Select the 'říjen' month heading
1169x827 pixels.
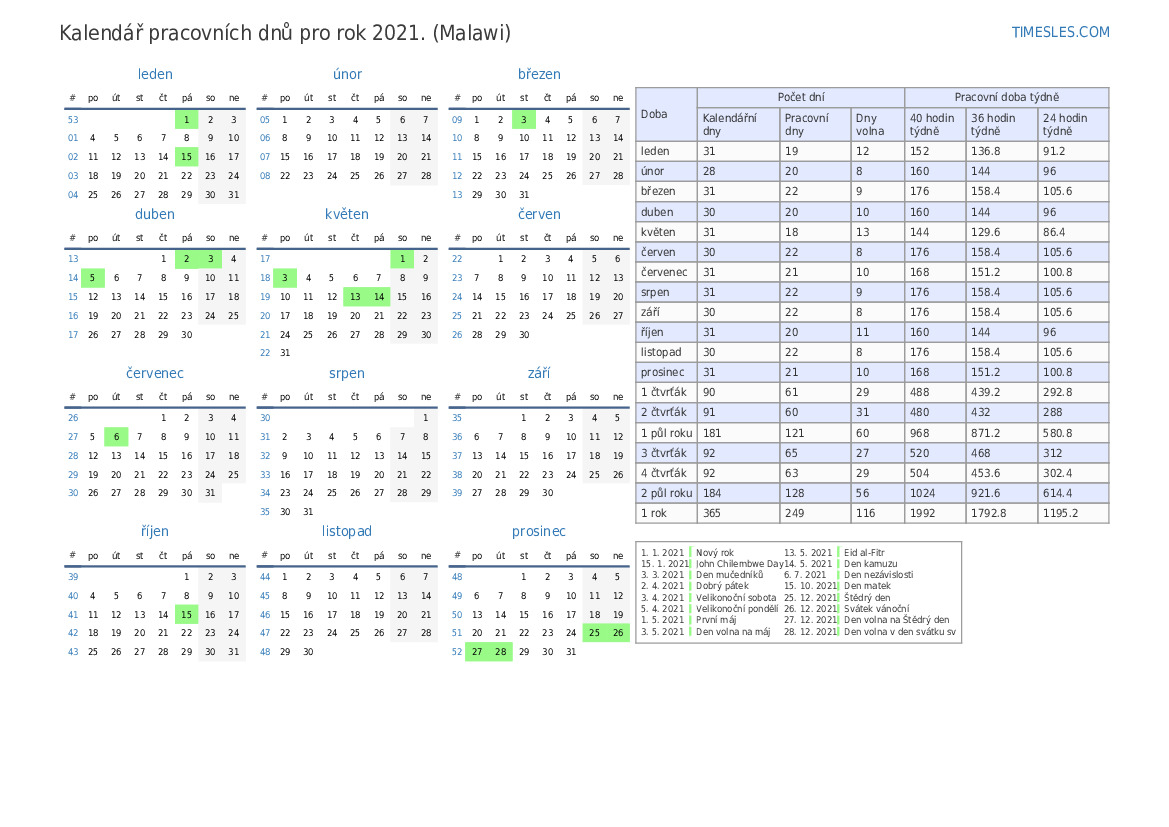155,531
